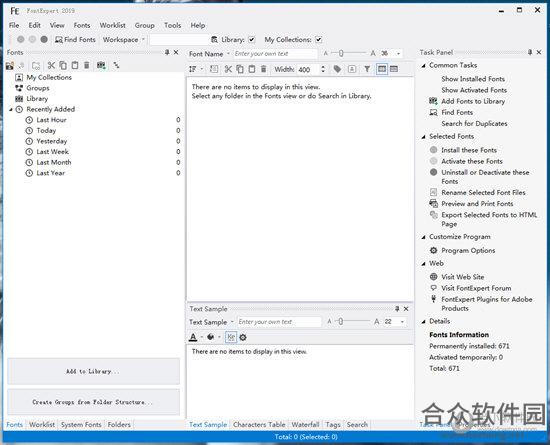
Task: Click the add-to-library icon with green plus in Fonts panel
Action: coord(101,65)
